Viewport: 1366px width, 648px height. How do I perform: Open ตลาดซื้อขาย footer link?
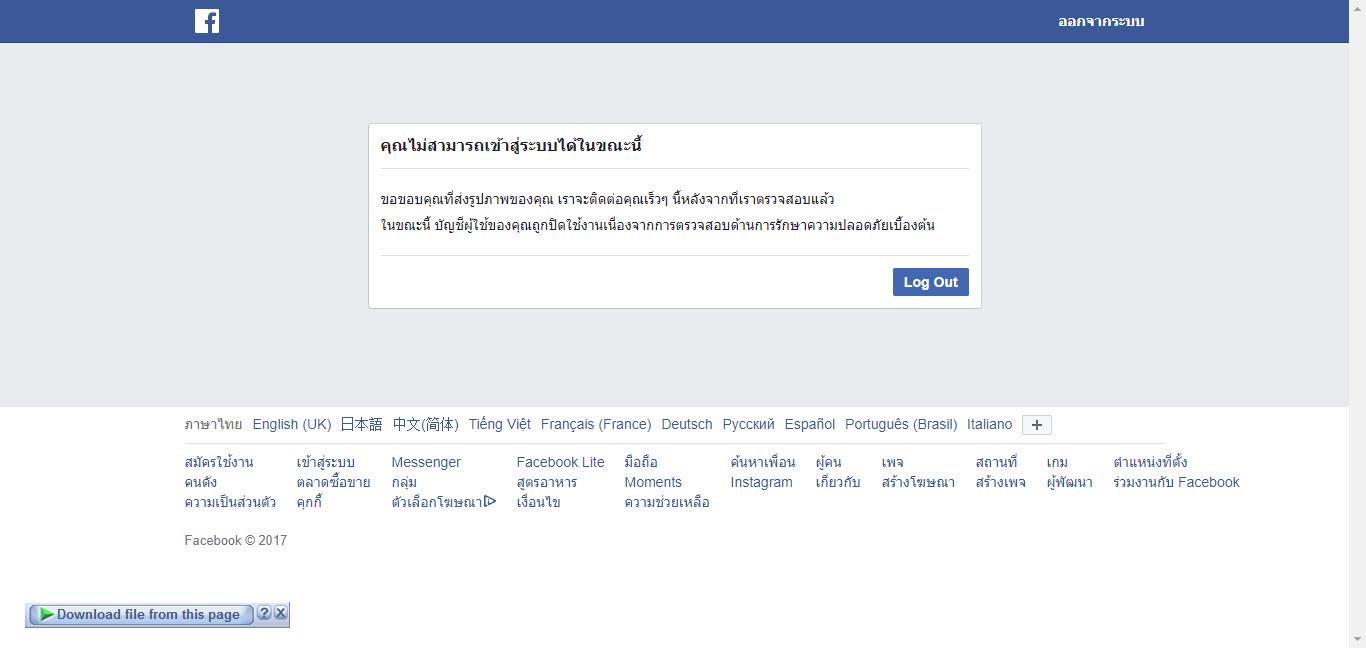tap(333, 482)
